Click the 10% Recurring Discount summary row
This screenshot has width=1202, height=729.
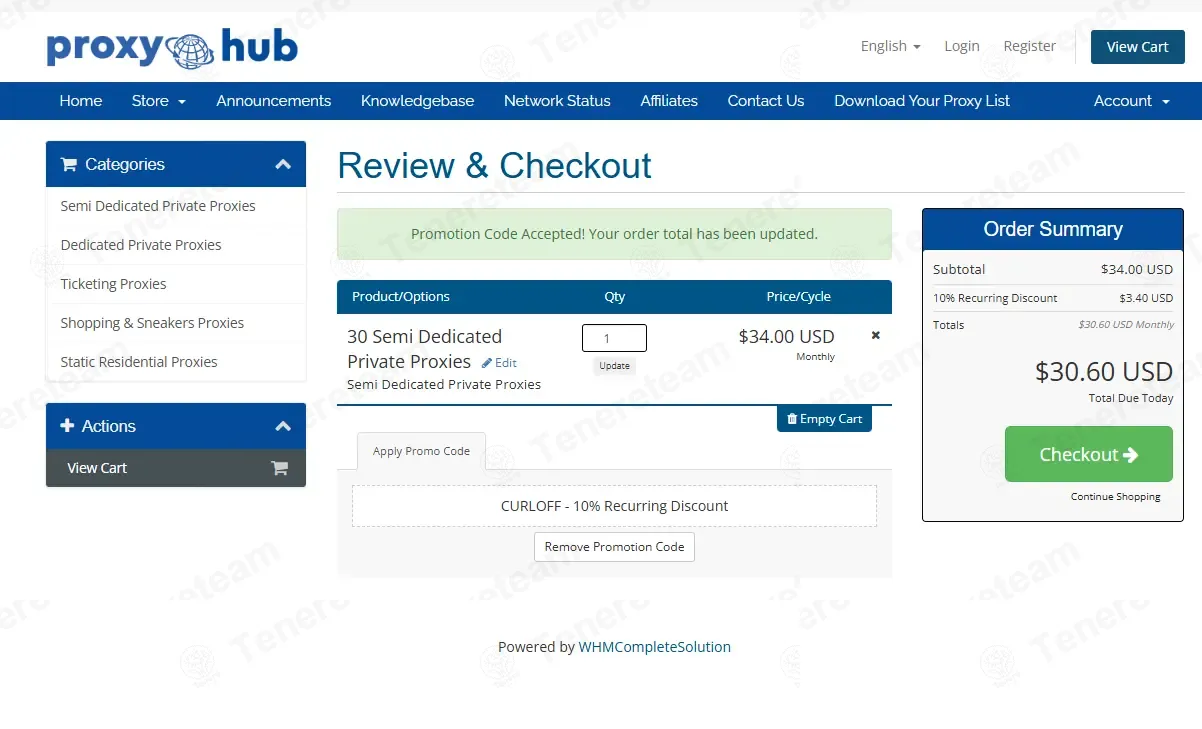click(1053, 298)
